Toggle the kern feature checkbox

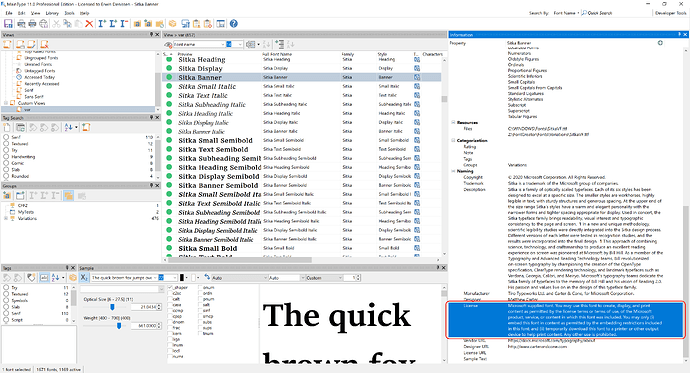pos(170,333)
